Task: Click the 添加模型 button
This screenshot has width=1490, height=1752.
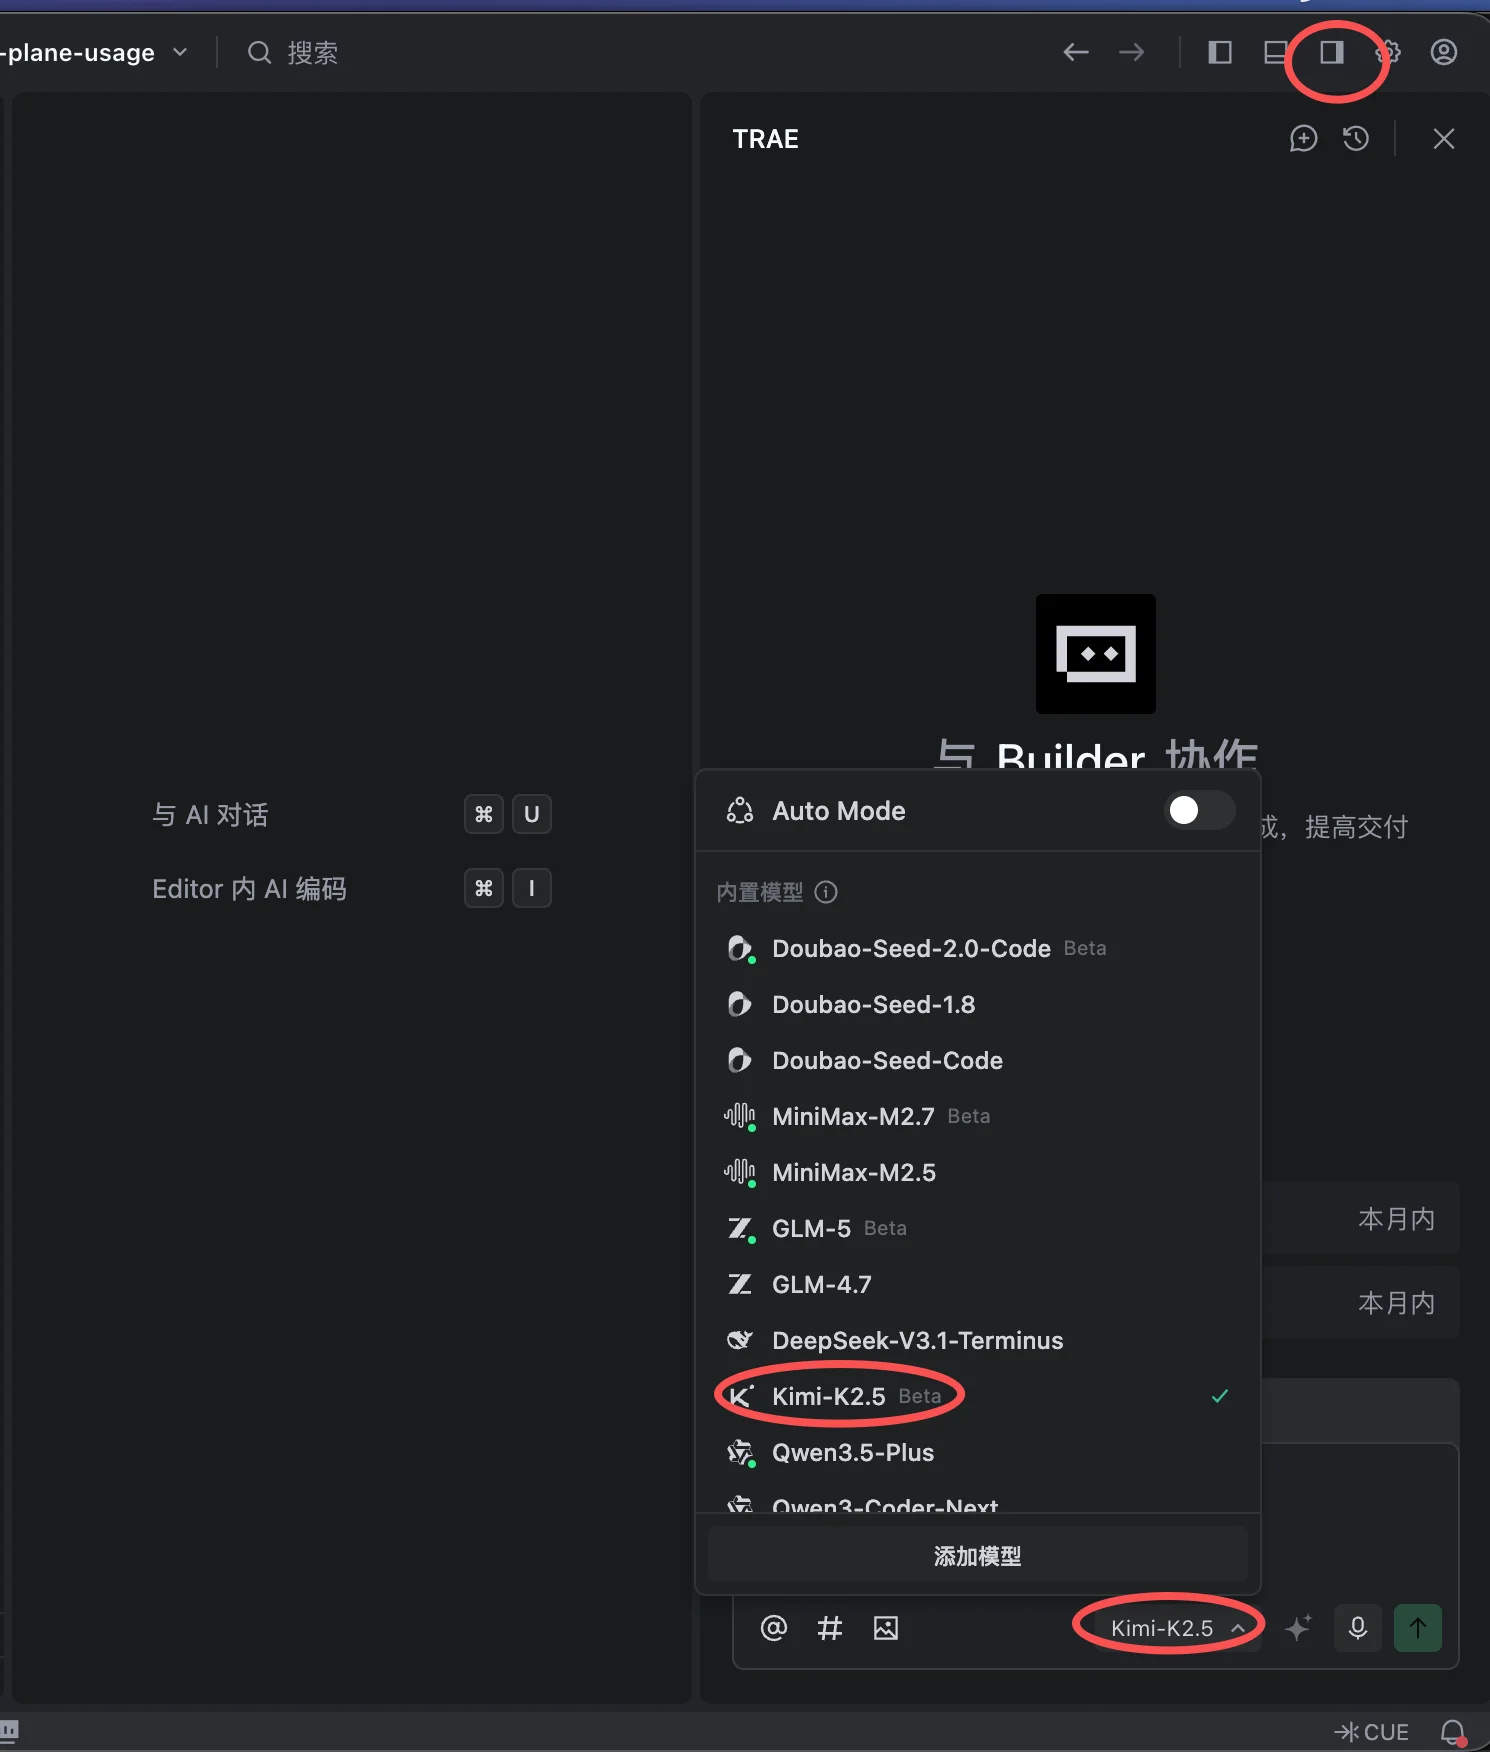Action: pyautogui.click(x=977, y=1555)
